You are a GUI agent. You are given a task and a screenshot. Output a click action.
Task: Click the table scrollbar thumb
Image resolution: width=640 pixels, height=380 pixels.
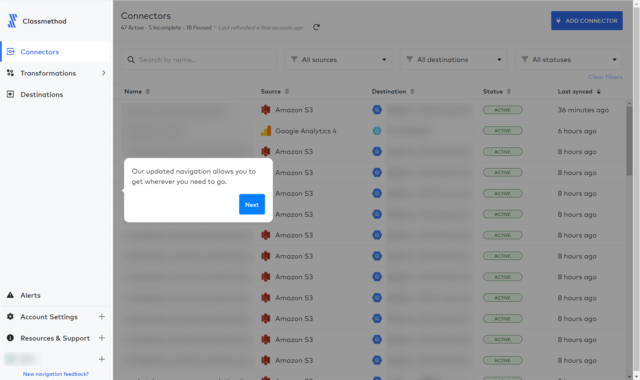(629, 141)
